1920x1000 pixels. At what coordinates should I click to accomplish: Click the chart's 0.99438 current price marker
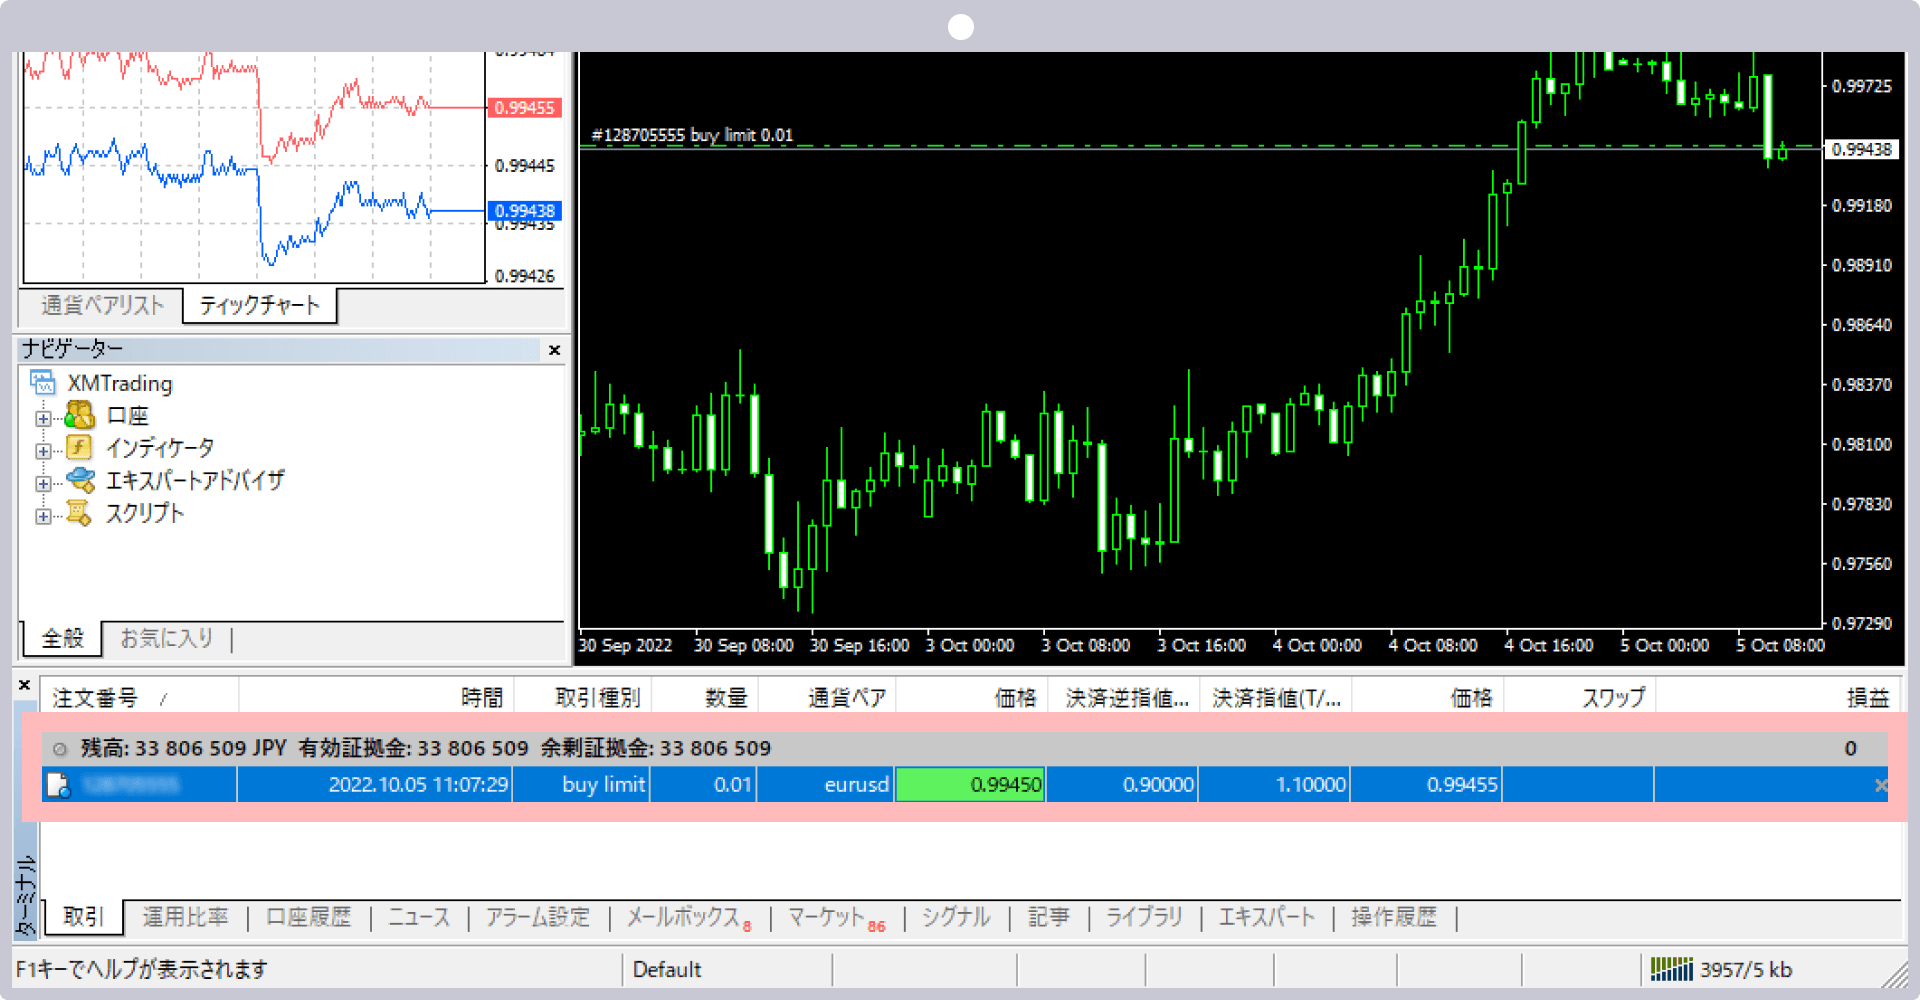click(x=1861, y=150)
